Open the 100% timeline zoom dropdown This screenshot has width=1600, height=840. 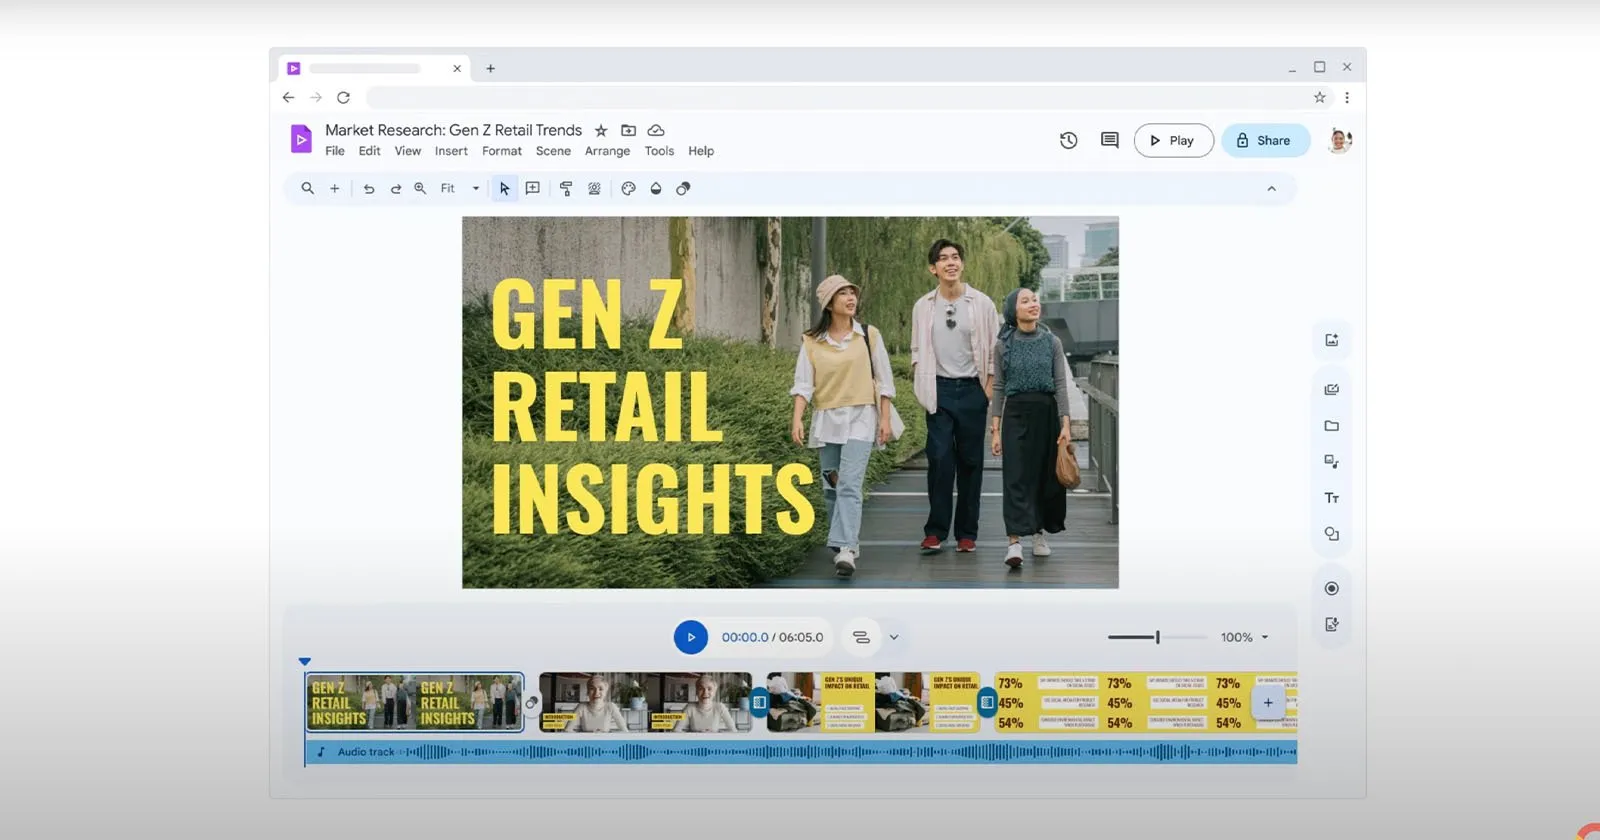pyautogui.click(x=1245, y=637)
